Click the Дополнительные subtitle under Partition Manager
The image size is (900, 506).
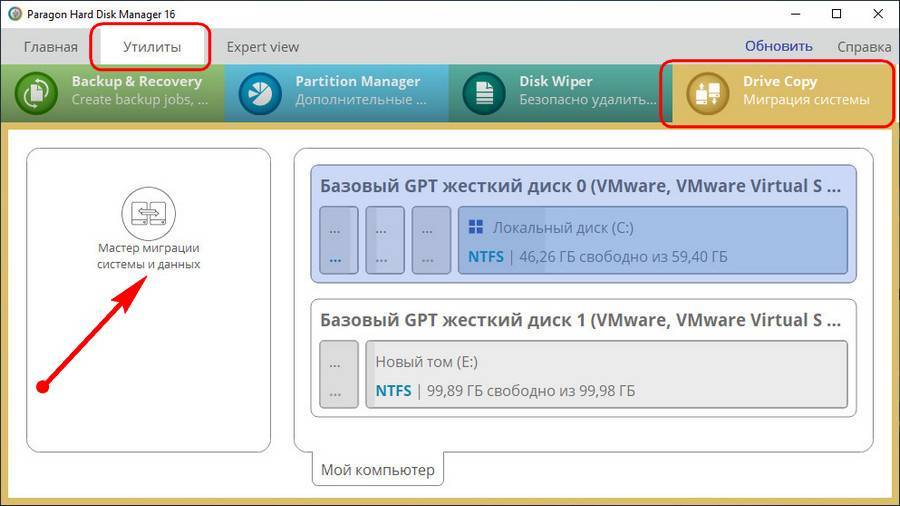pos(361,100)
